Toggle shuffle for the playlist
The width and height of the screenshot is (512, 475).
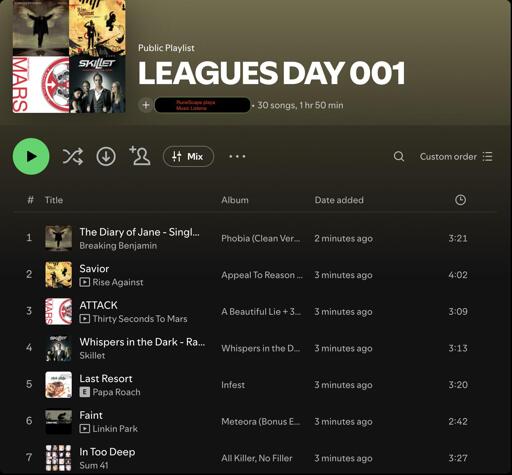tap(73, 156)
